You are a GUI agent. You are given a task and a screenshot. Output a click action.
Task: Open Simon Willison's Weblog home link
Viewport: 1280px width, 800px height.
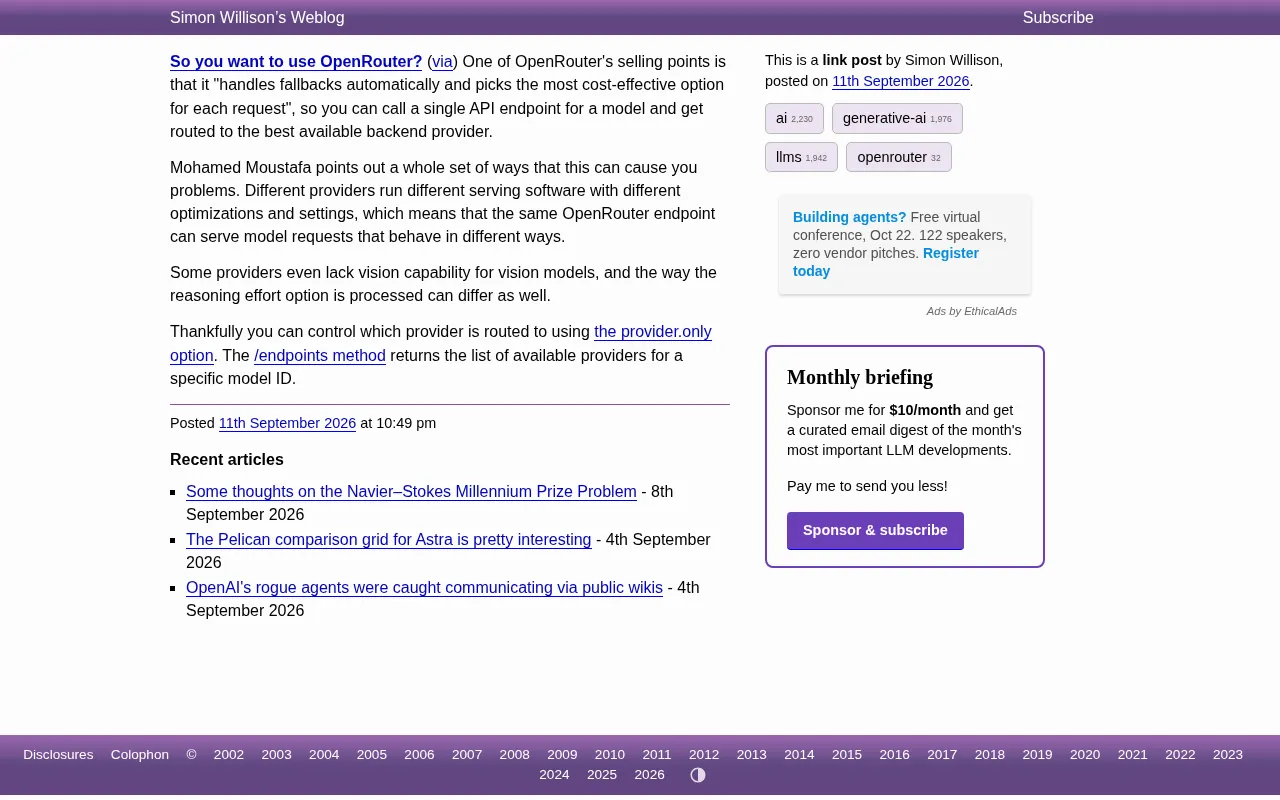pos(257,18)
